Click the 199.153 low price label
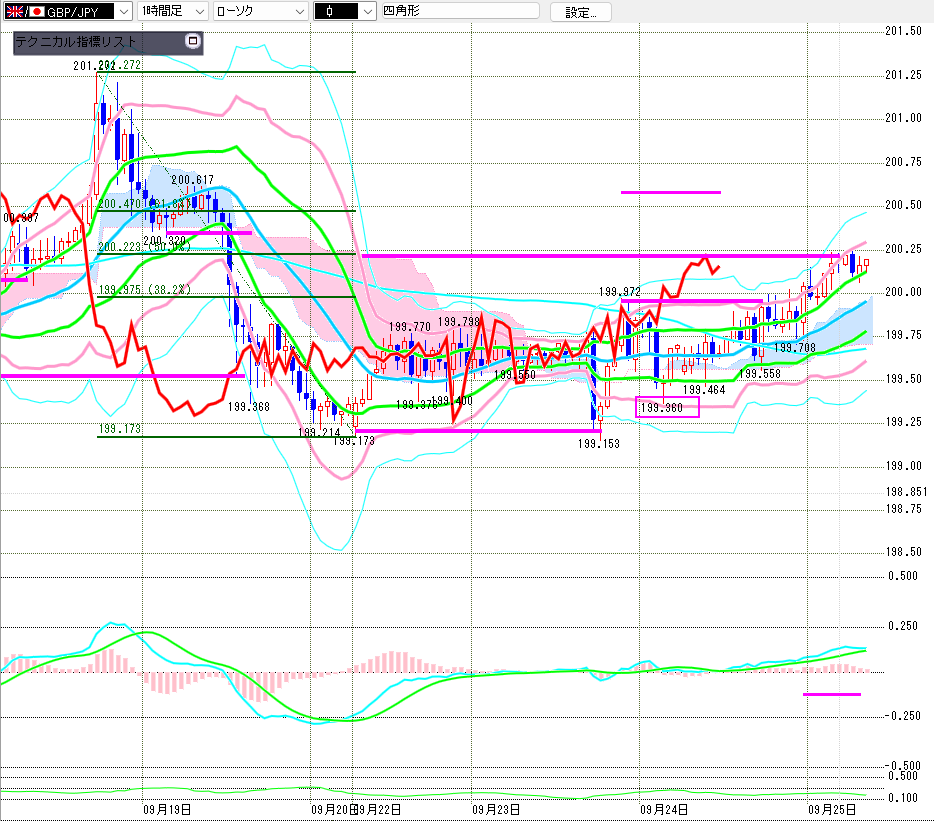The image size is (934, 821). pyautogui.click(x=599, y=442)
